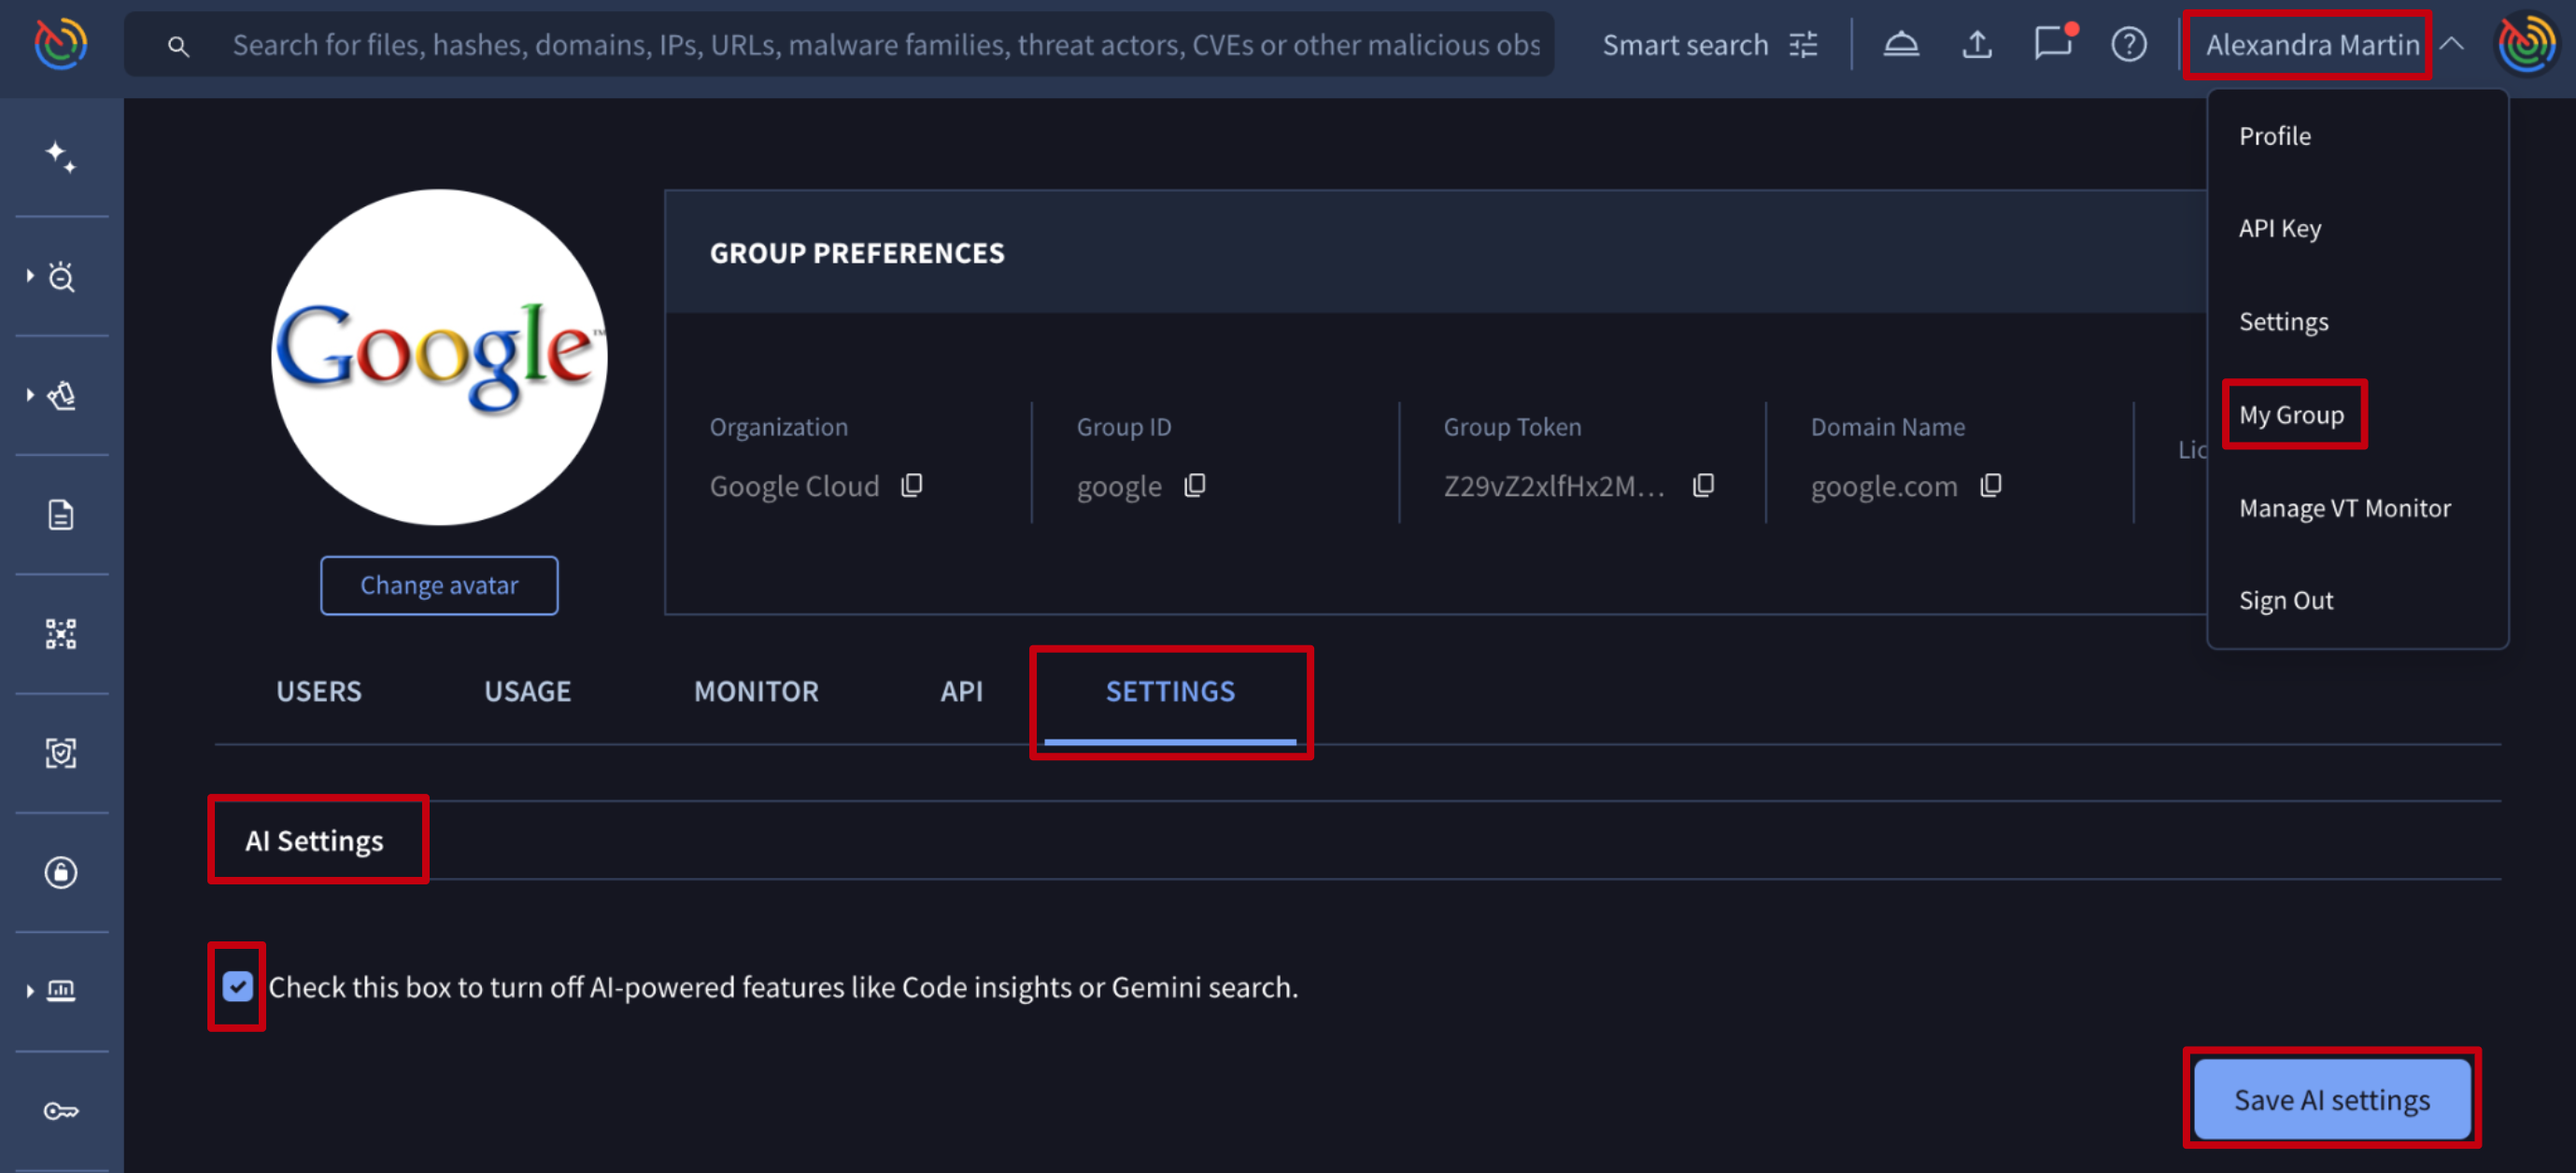
Task: Copy the Group Token value
Action: pos(1703,486)
